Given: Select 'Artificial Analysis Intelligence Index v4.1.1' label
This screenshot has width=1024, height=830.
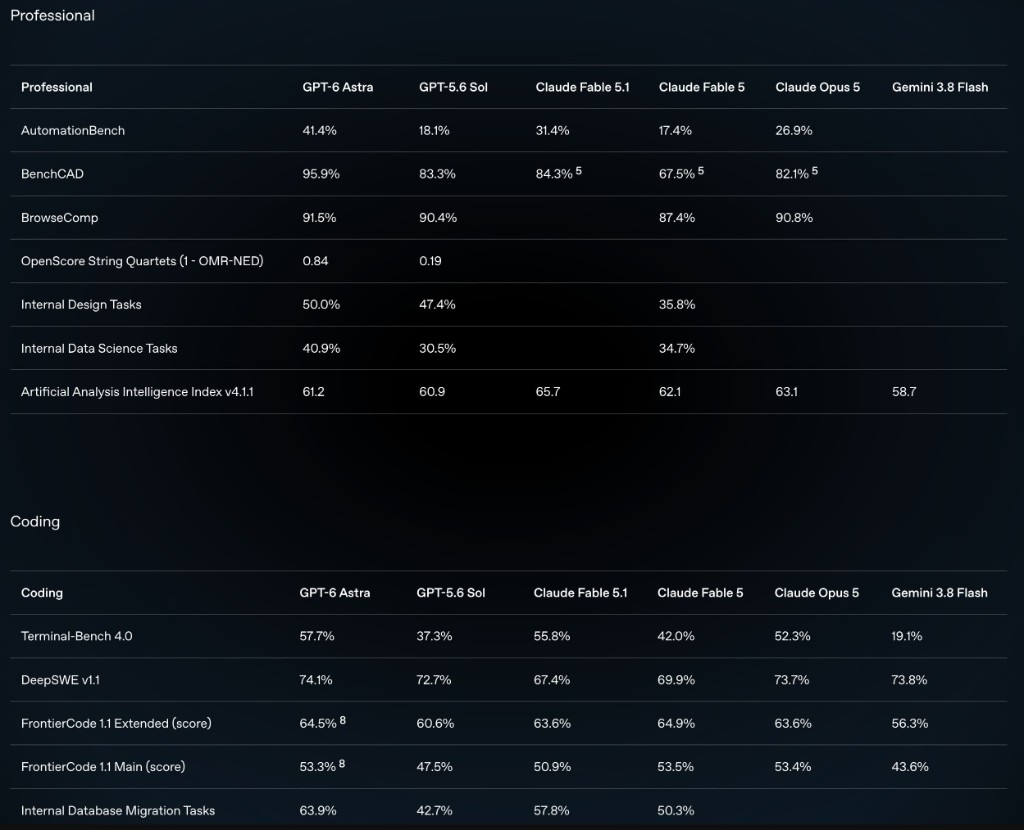Looking at the screenshot, I should point(137,392).
